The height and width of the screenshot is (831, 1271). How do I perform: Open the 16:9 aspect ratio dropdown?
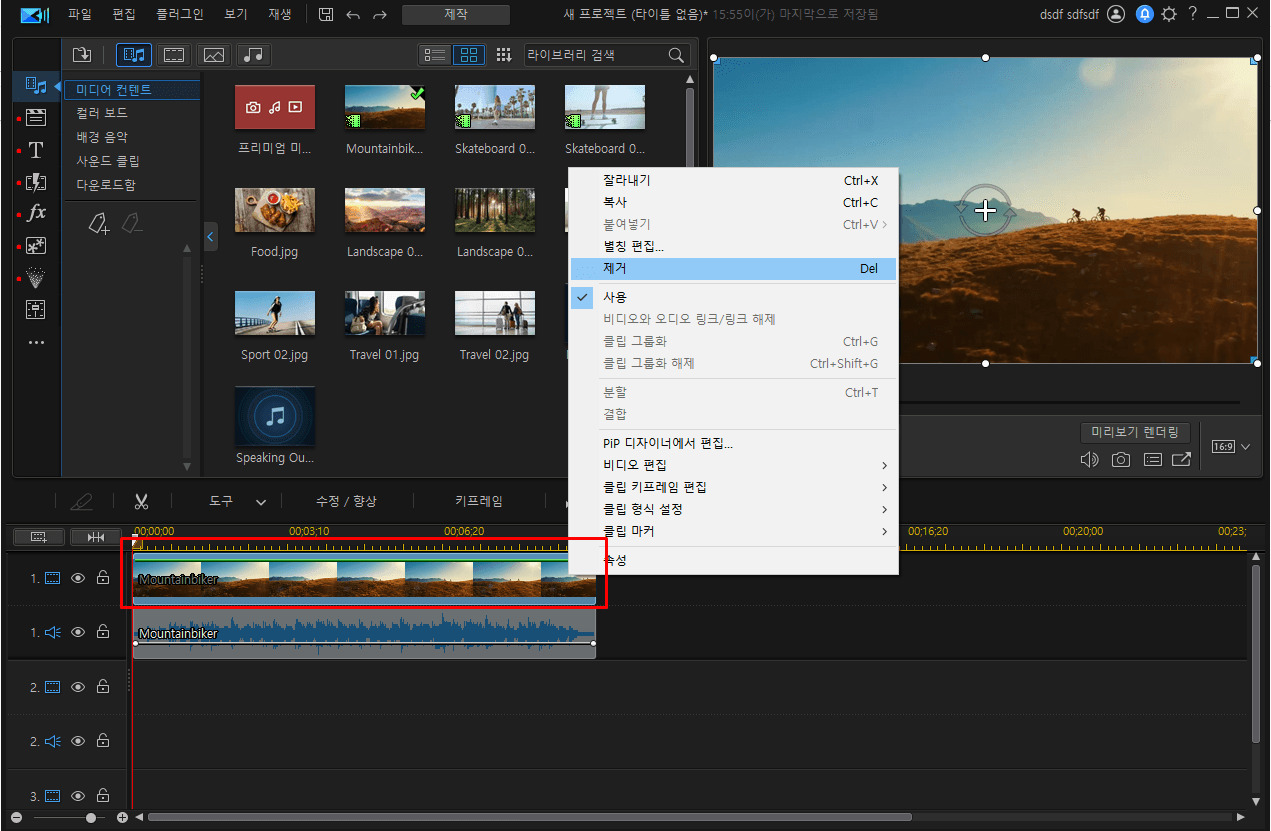1231,447
